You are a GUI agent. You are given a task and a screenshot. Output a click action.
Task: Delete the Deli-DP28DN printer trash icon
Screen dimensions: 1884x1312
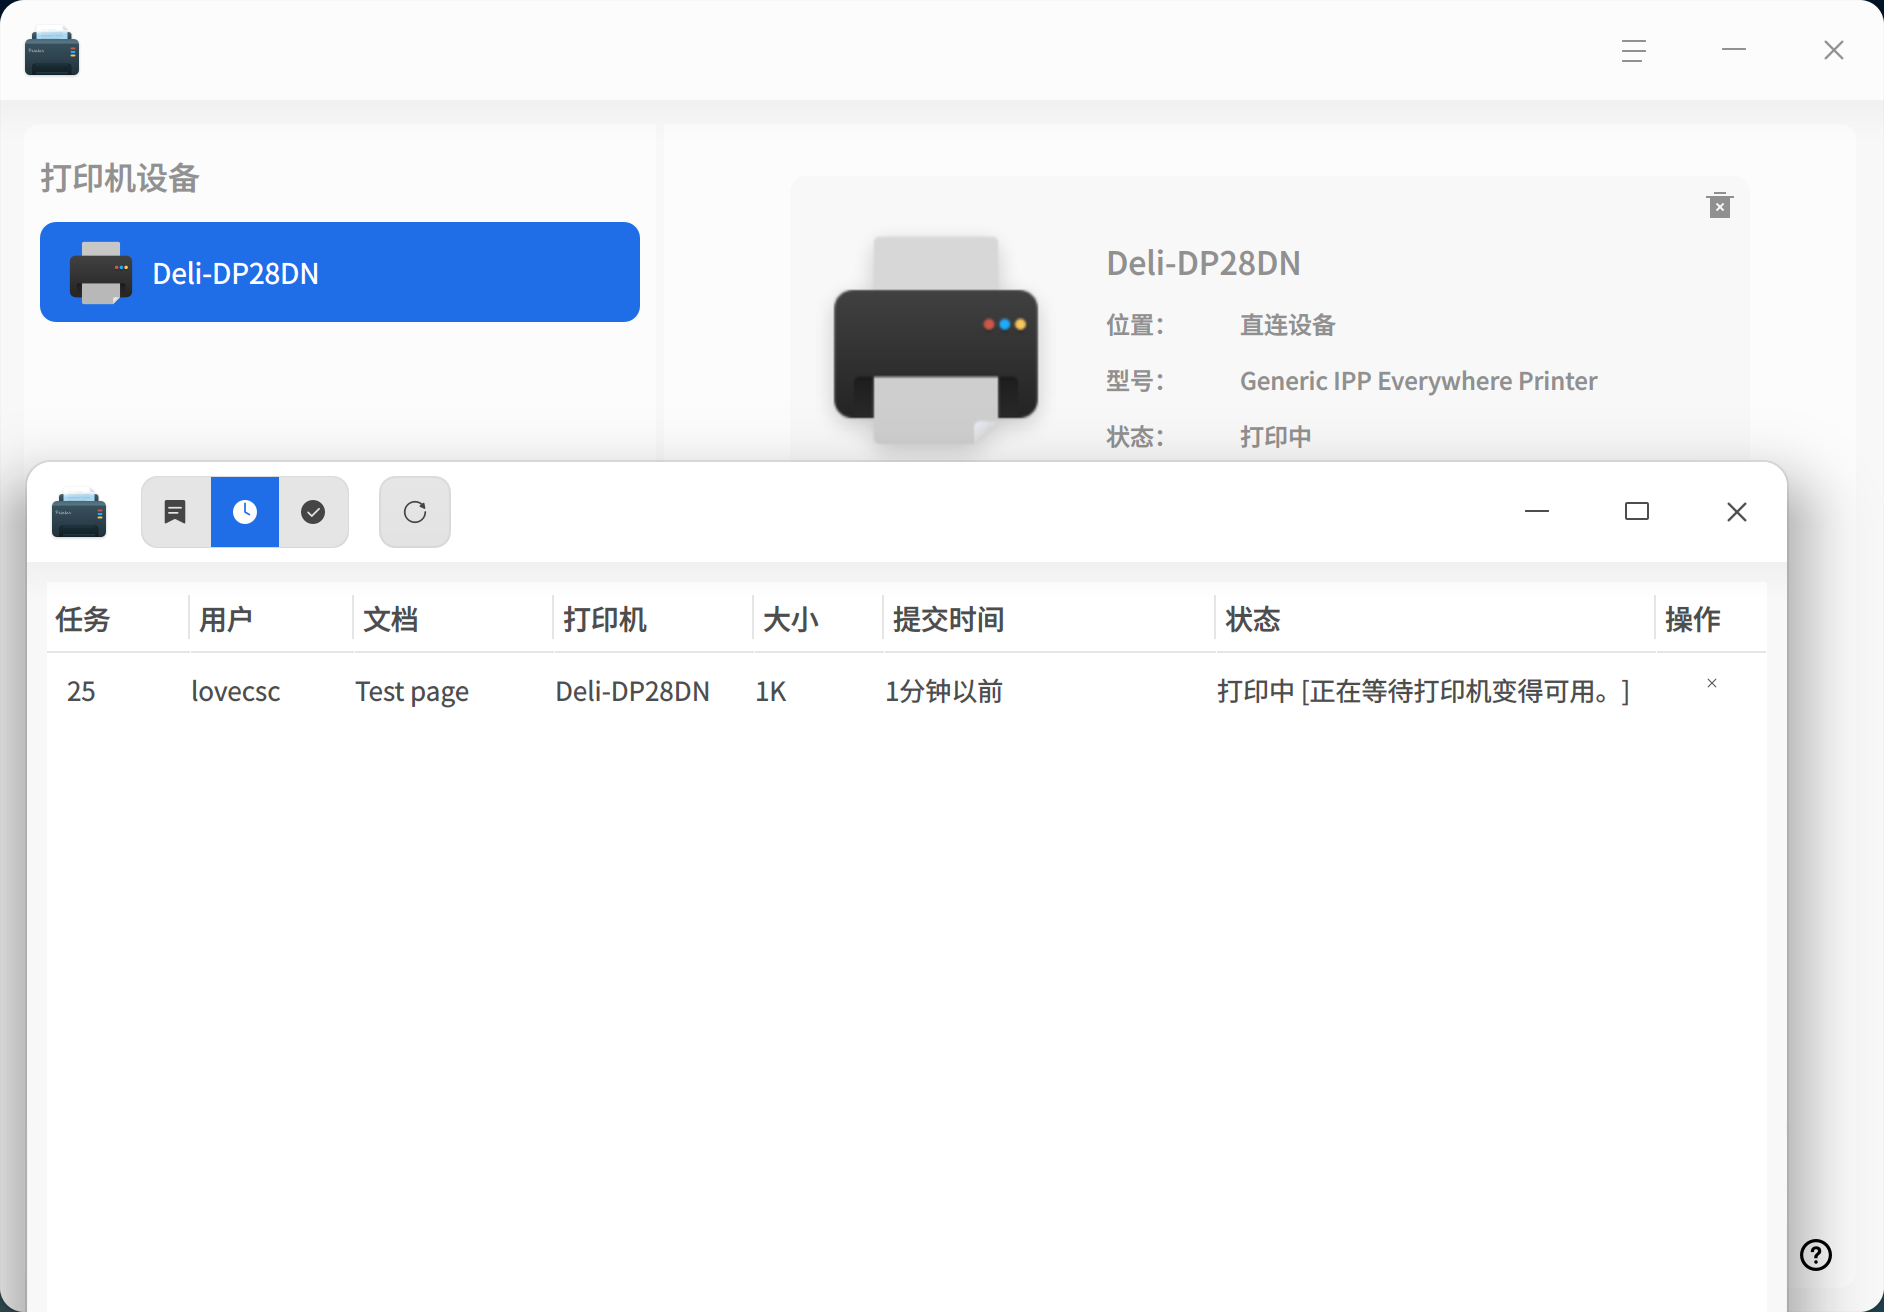pos(1719,205)
